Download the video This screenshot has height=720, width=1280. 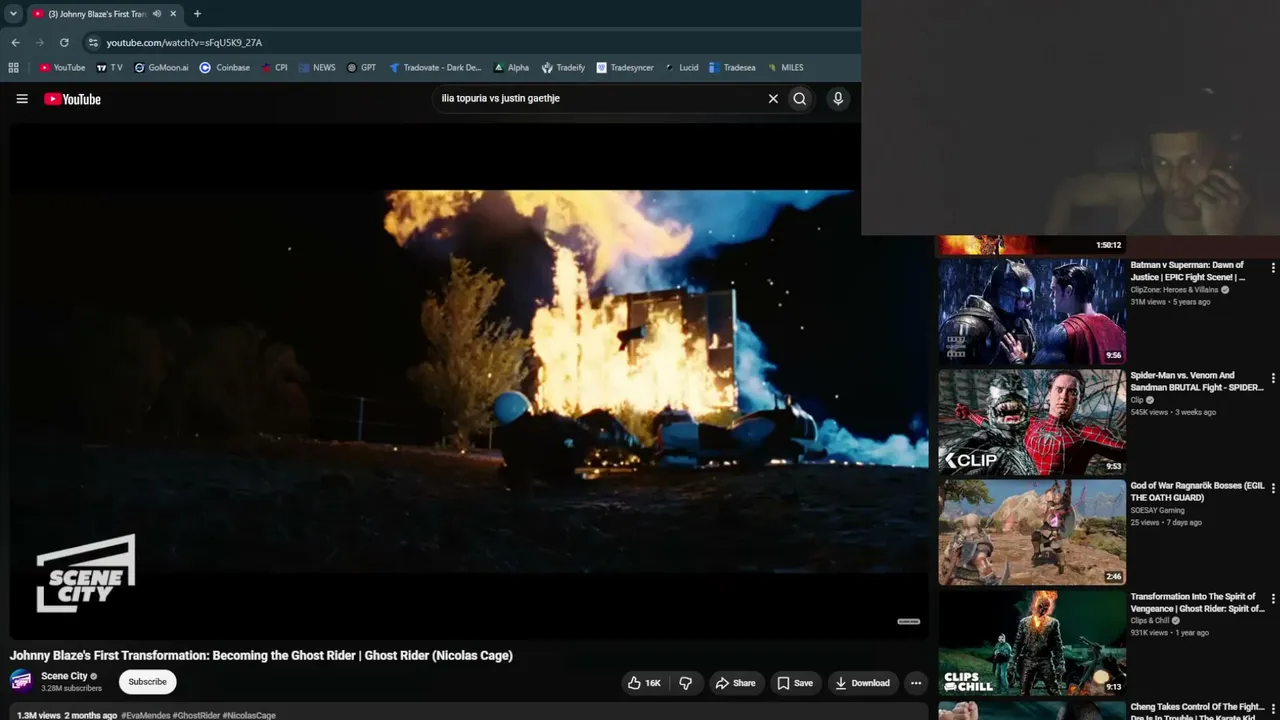click(862, 683)
